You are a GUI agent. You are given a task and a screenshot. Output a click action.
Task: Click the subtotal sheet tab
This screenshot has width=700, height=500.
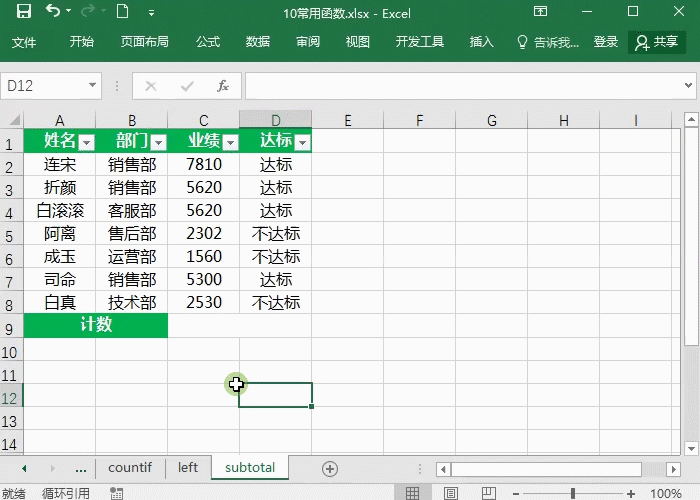click(250, 467)
